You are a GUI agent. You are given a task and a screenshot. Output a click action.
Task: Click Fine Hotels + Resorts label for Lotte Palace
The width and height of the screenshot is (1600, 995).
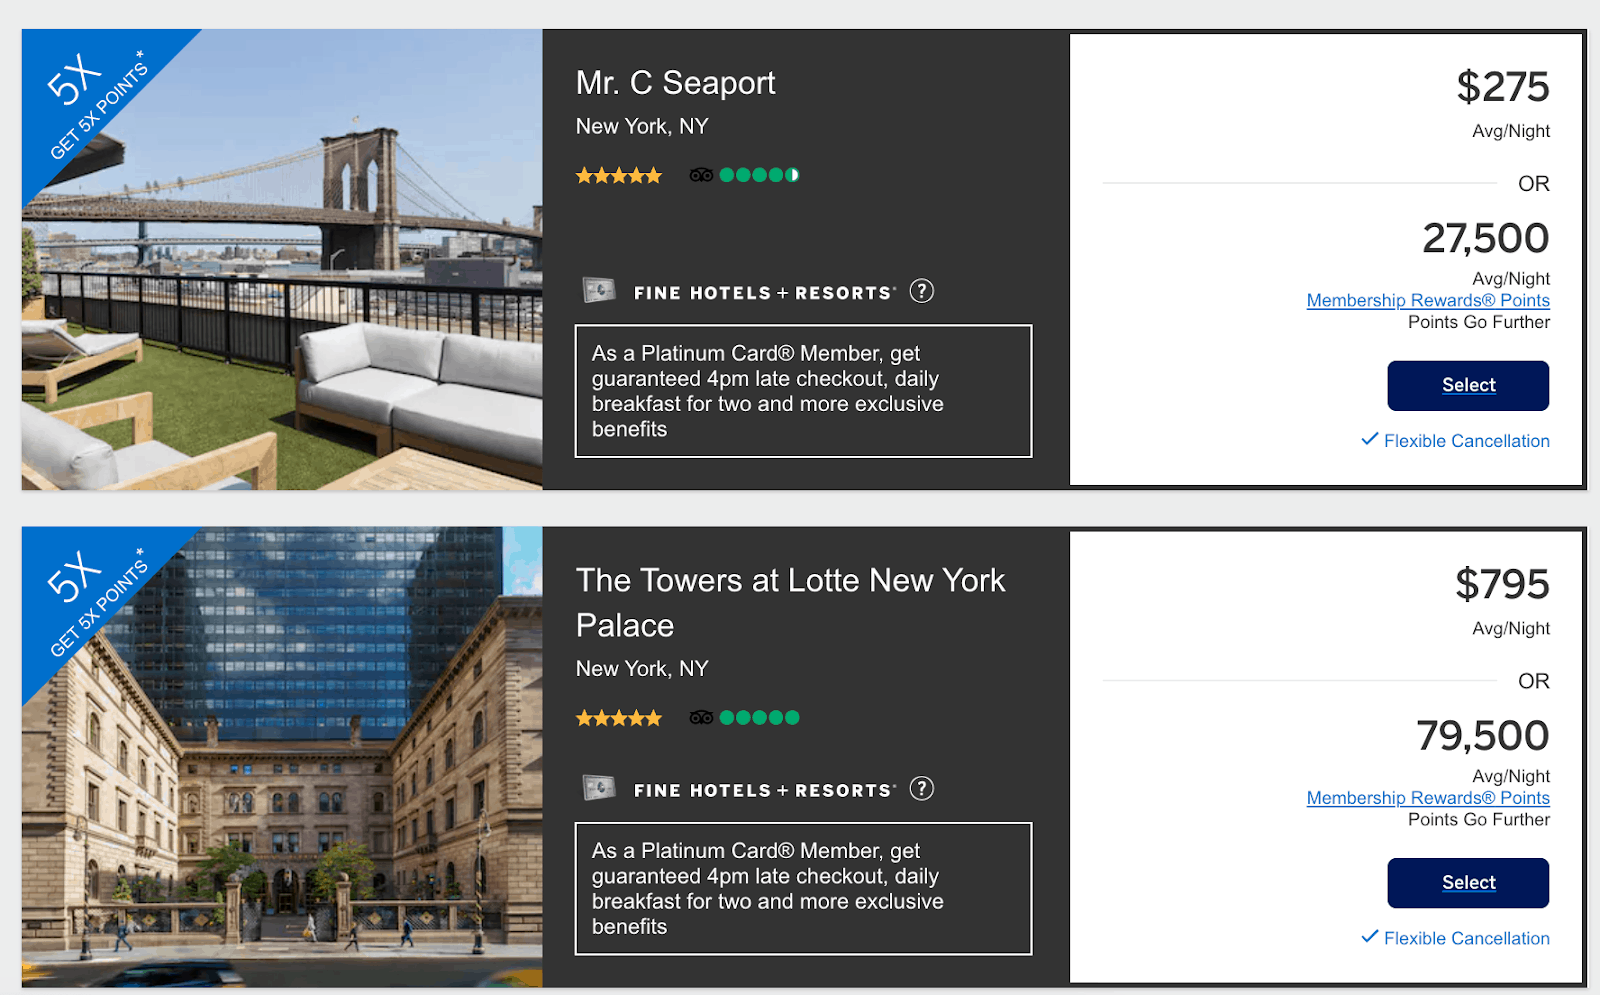coord(764,791)
